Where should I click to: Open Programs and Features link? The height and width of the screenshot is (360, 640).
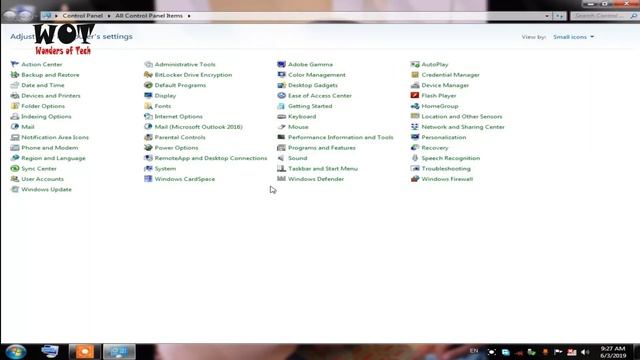pos(322,148)
